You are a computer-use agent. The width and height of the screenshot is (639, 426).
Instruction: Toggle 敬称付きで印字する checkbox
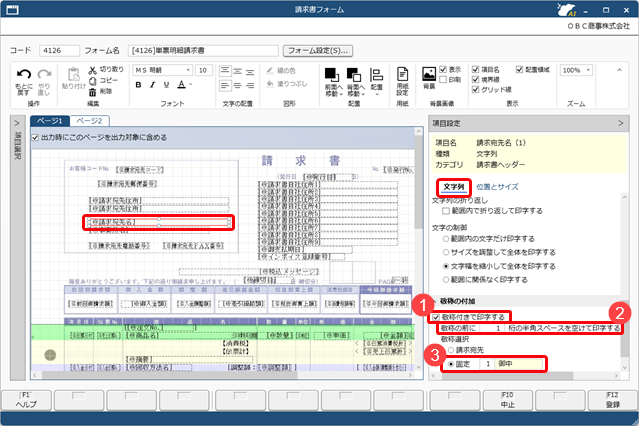tap(436, 317)
